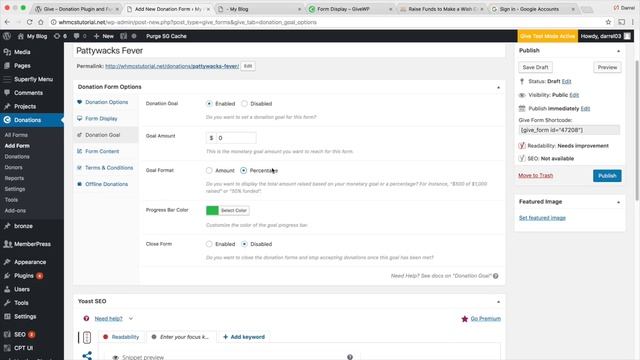The height and width of the screenshot is (360, 640).
Task: Set Donation Goal to Enabled
Action: [x=209, y=104]
